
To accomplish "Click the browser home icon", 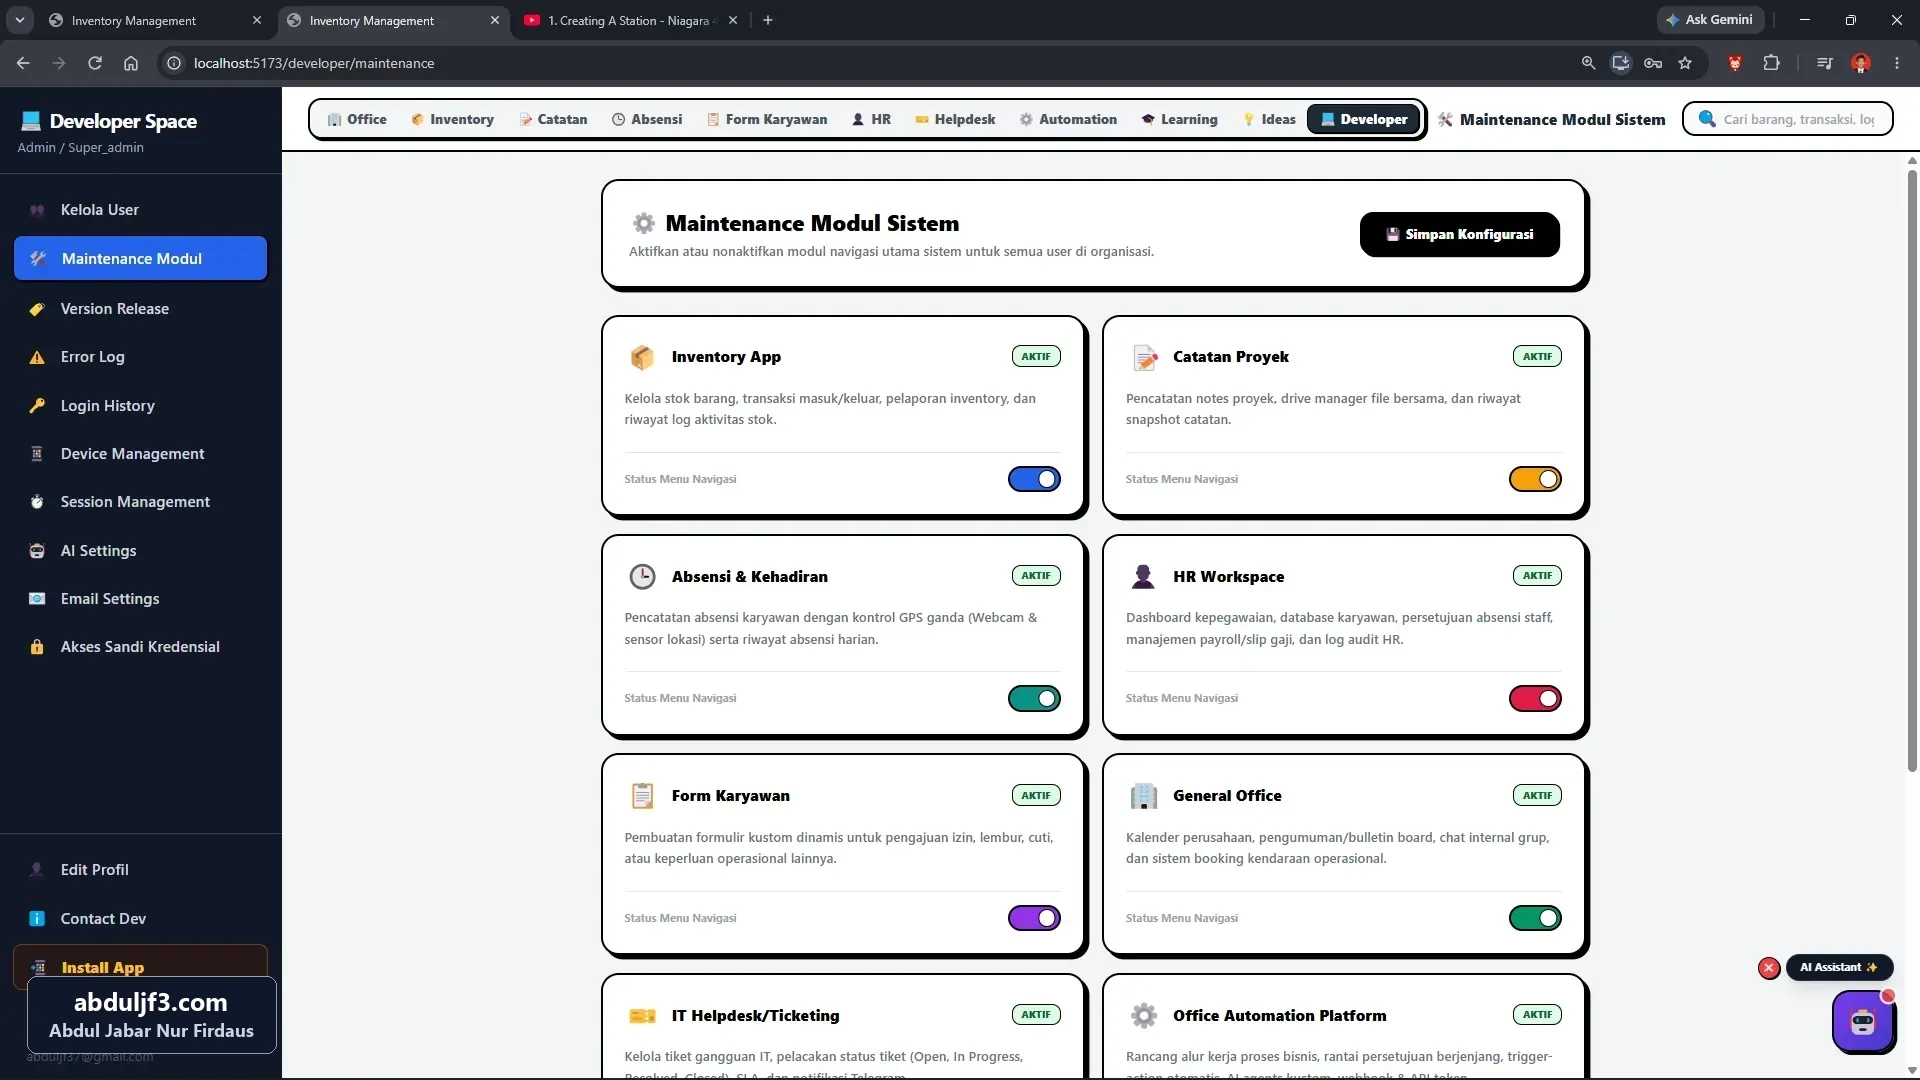I will click(131, 63).
